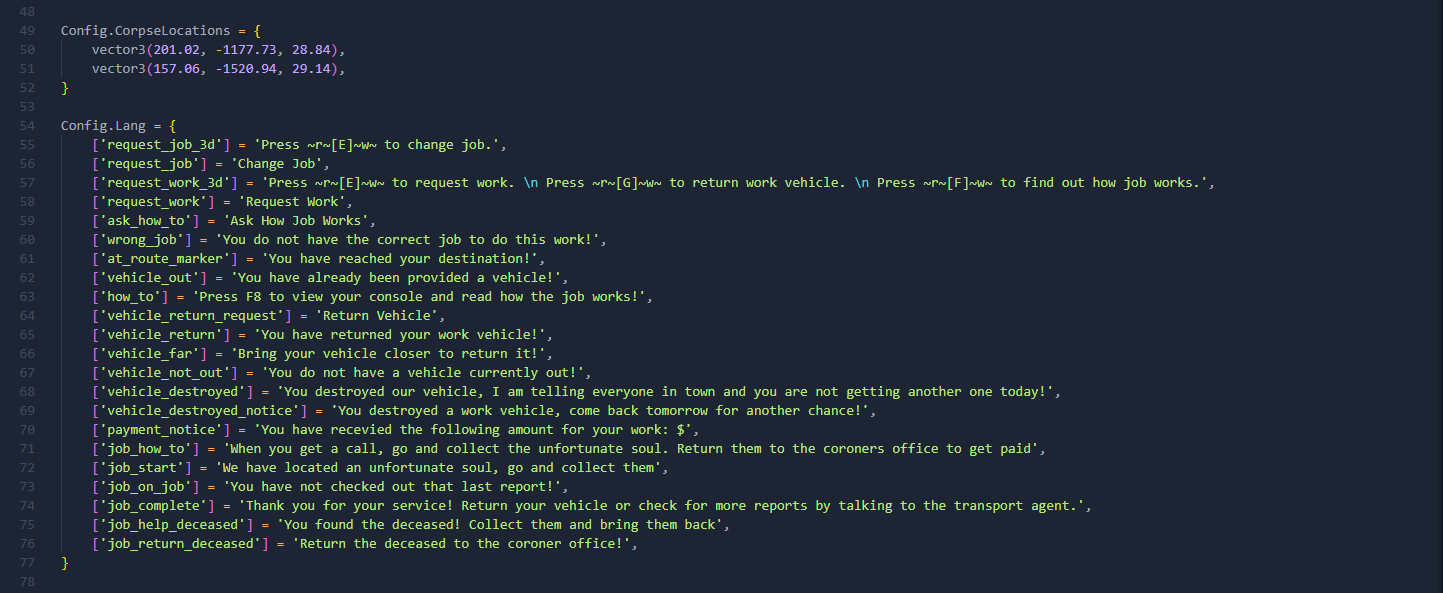Click the 'job_how_to' key
This screenshot has width=1443, height=593.
(x=146, y=449)
